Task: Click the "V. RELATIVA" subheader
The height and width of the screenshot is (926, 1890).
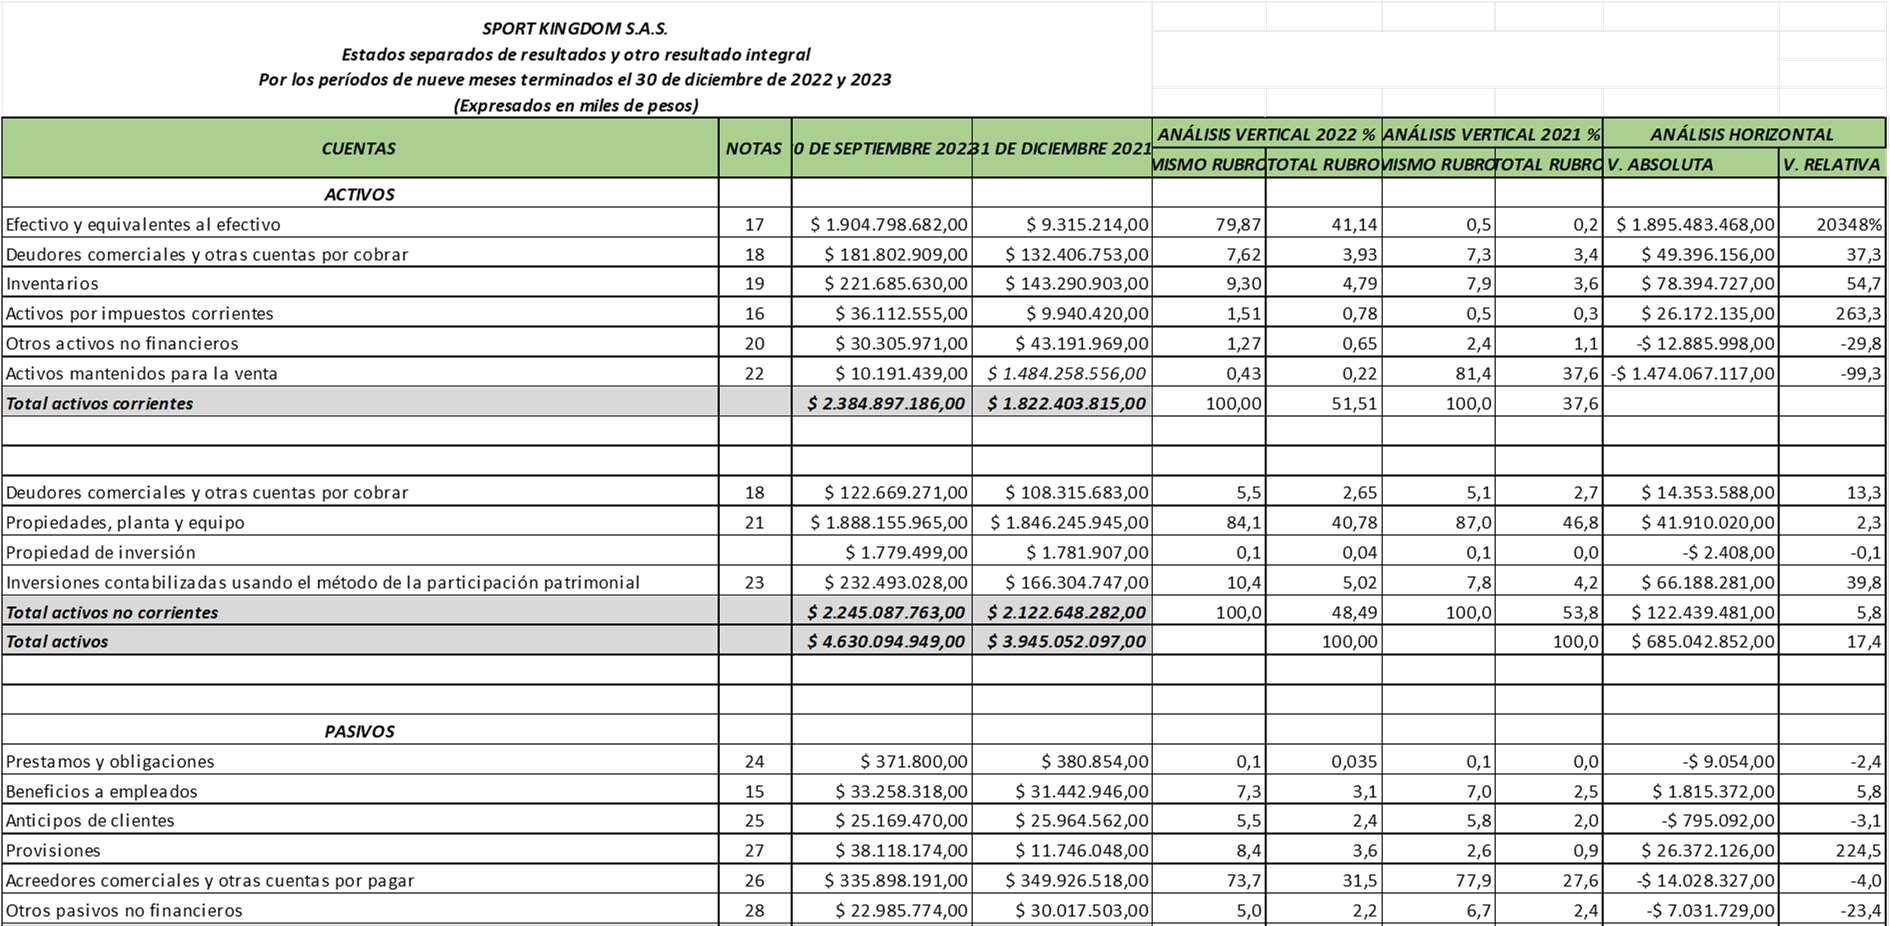Action: 1832,164
